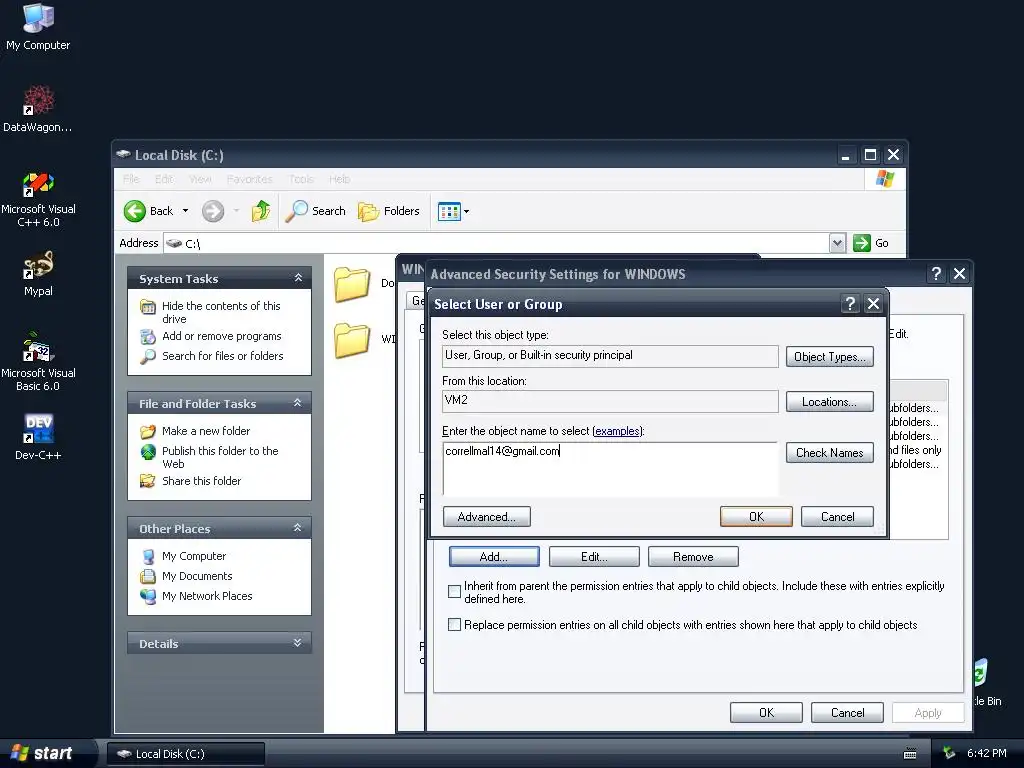Click Make a new folder task
Screen dimensions: 1024x768
(x=206, y=431)
